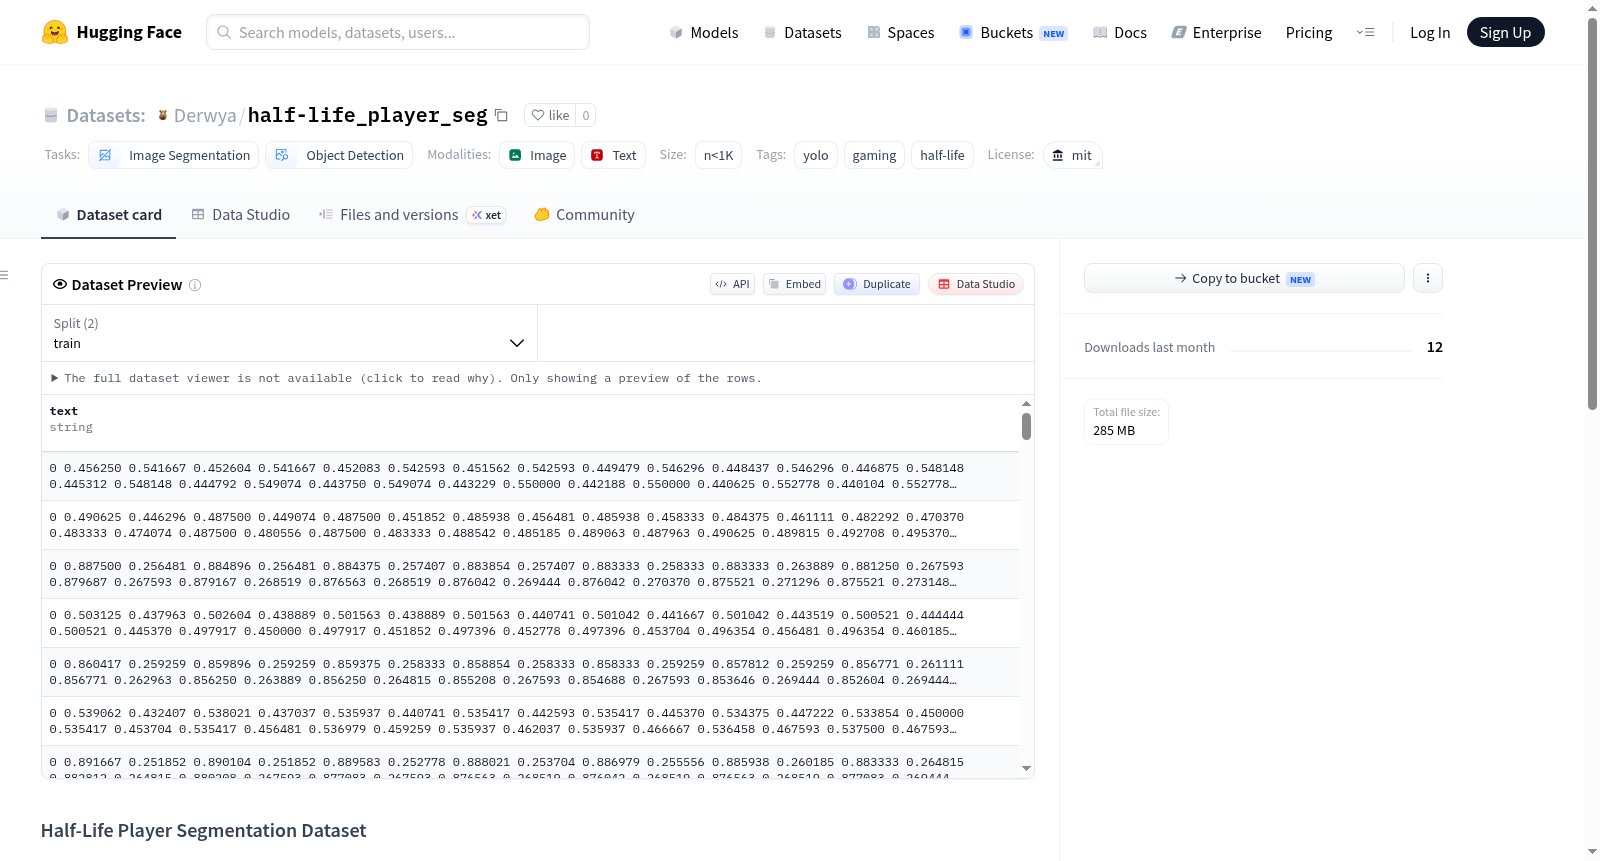Viewport: 1600px width, 861px height.
Task: Click the 285 MB total file size value
Action: (1114, 431)
